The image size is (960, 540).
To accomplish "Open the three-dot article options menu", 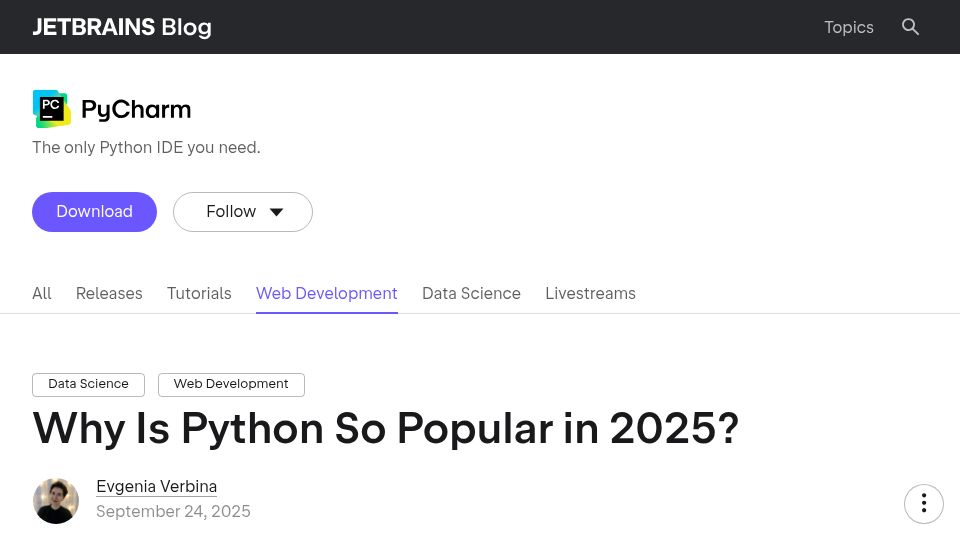I will point(924,504).
